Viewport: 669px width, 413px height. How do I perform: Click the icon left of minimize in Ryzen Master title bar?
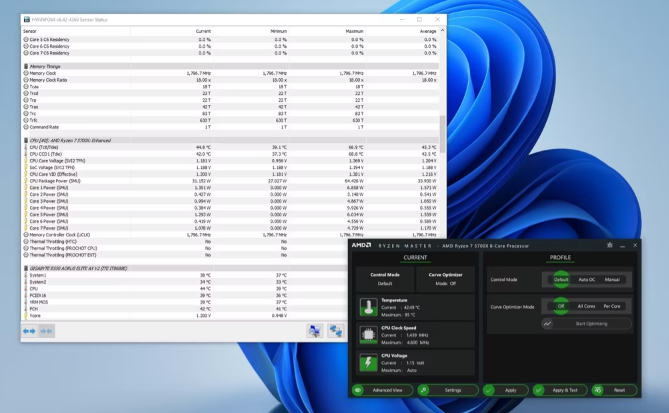pos(610,245)
